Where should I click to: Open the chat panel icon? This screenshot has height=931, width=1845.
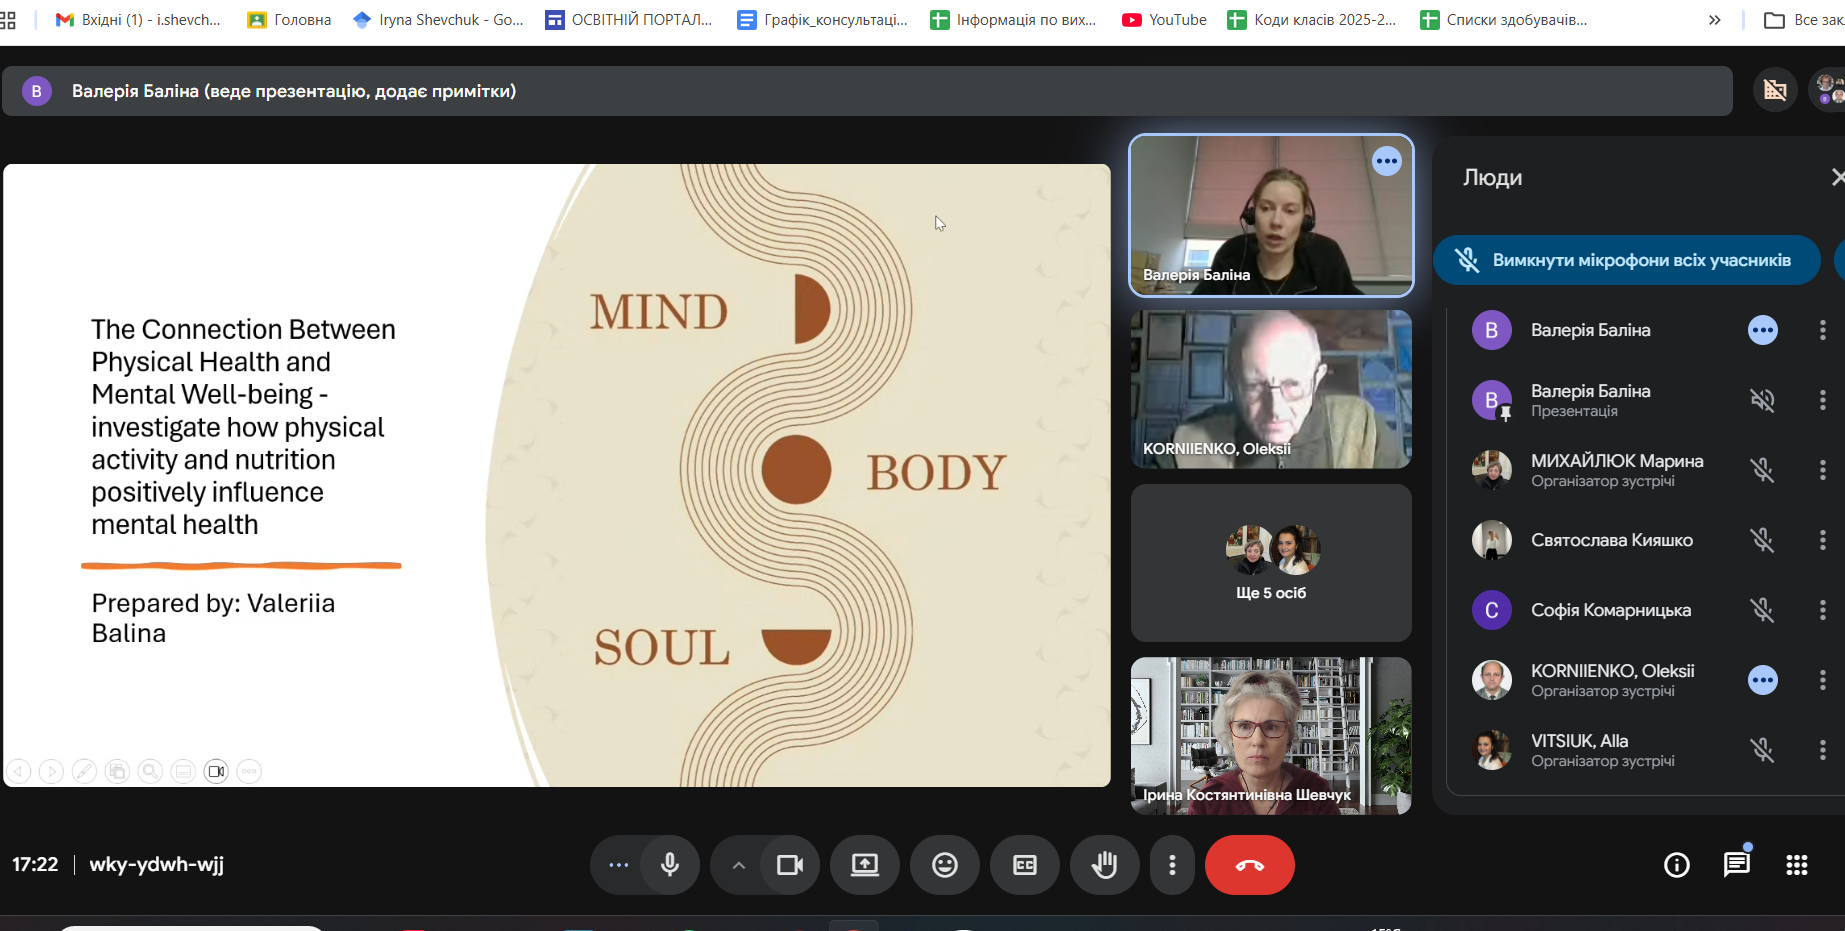tap(1736, 865)
